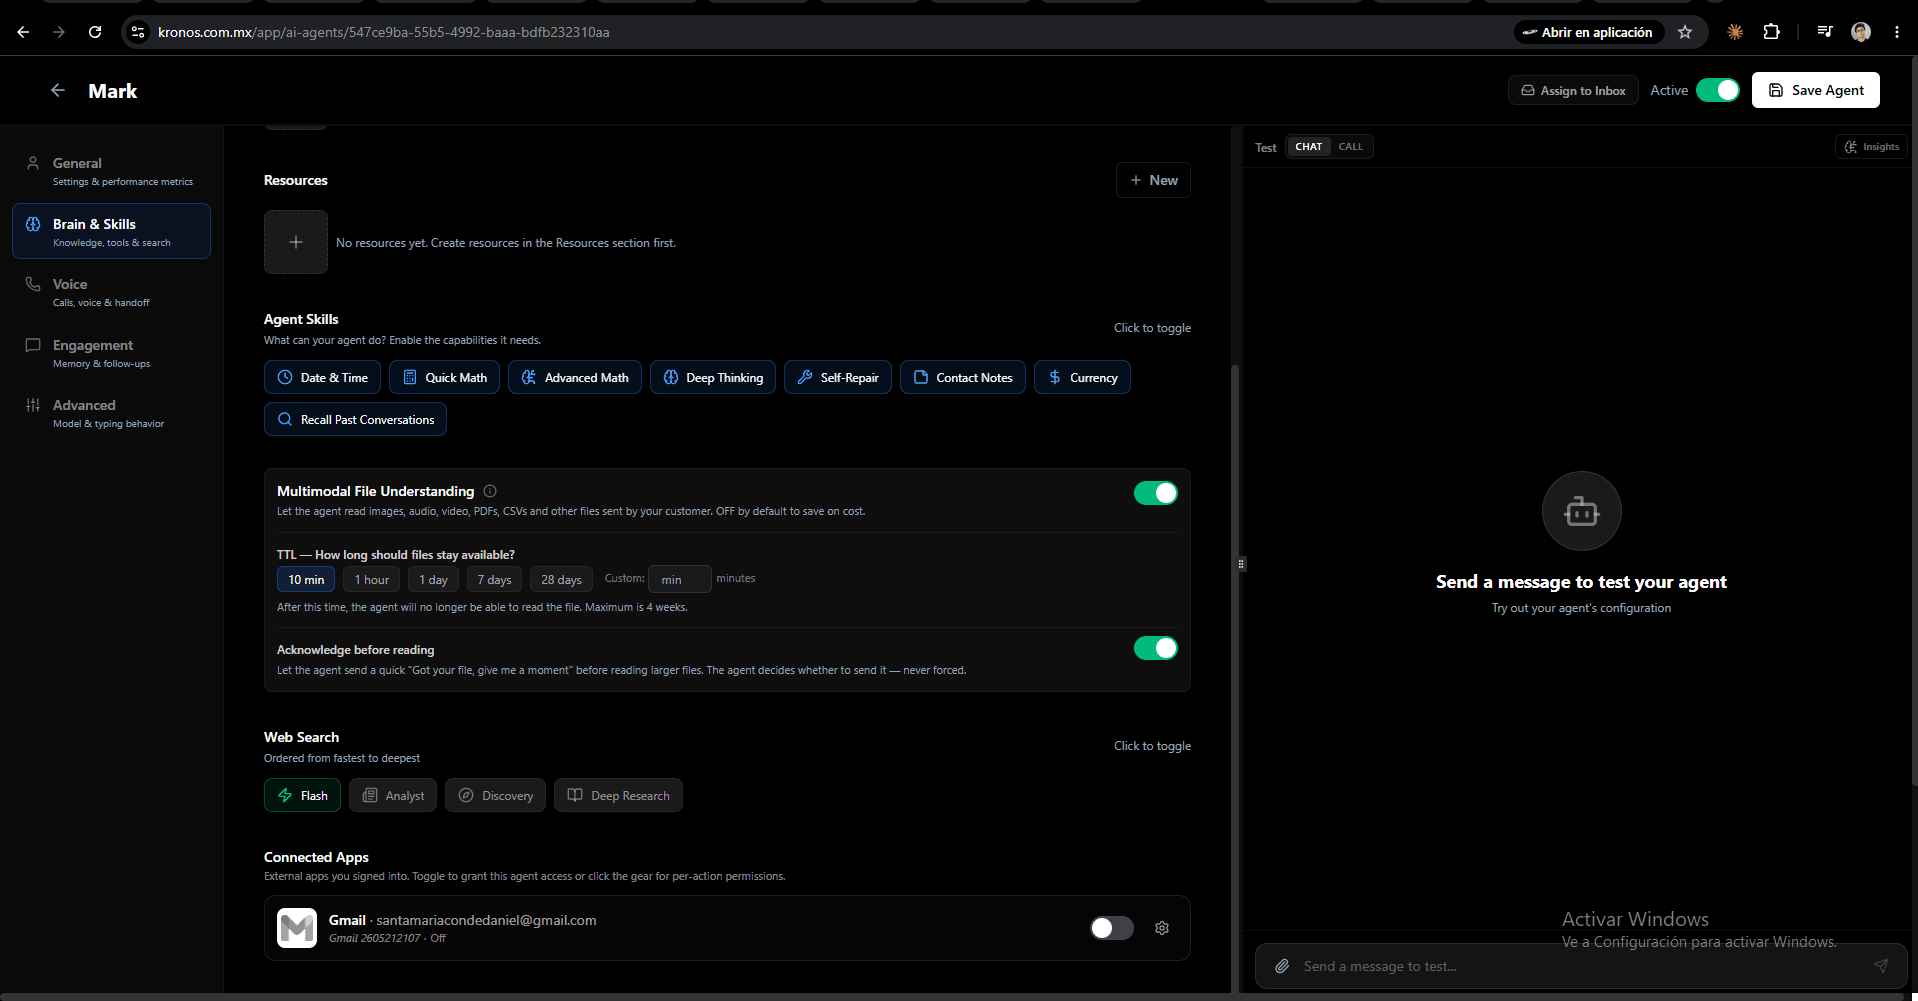Open Gmail permissions gear icon

point(1161,928)
